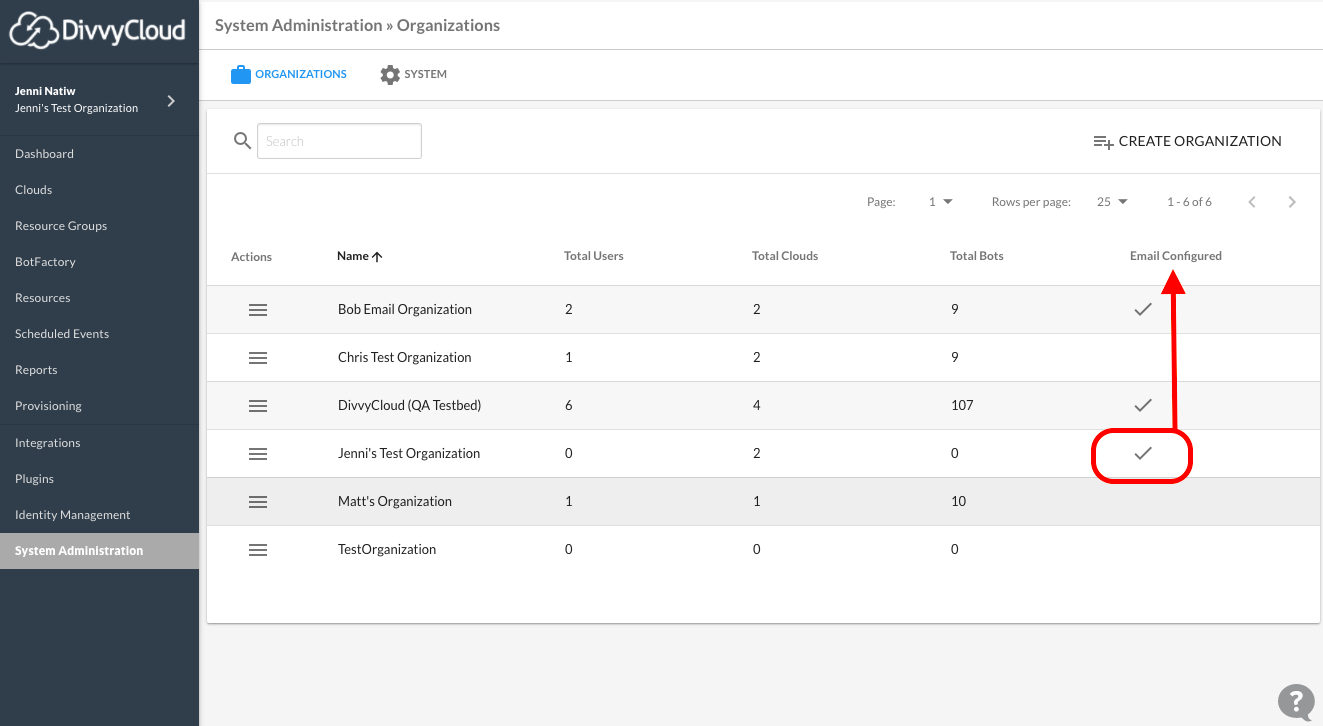Click the search magnifier icon

coord(242,141)
